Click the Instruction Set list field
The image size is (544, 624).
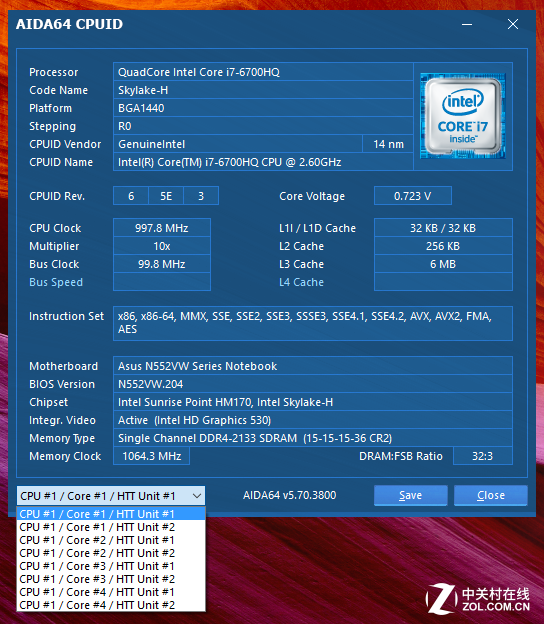[x=313, y=323]
